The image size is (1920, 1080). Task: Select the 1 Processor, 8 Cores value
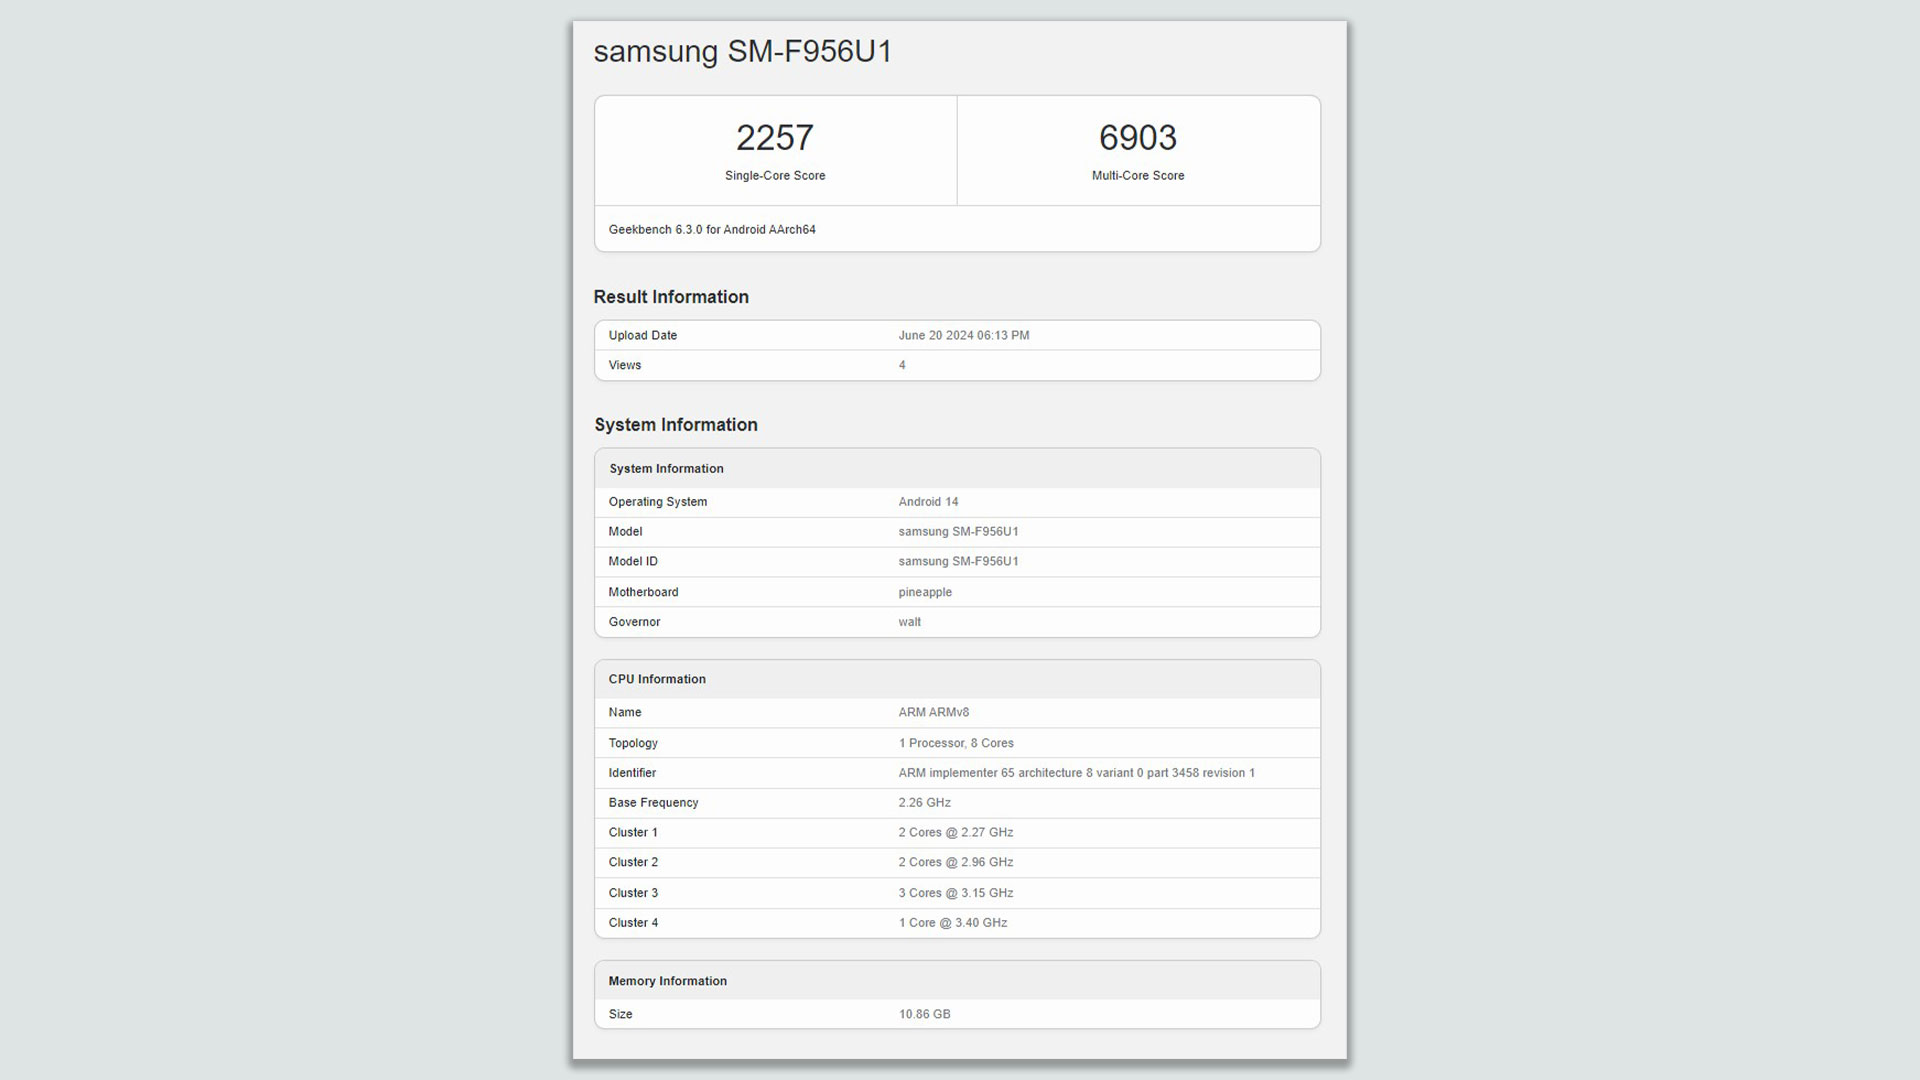(956, 743)
